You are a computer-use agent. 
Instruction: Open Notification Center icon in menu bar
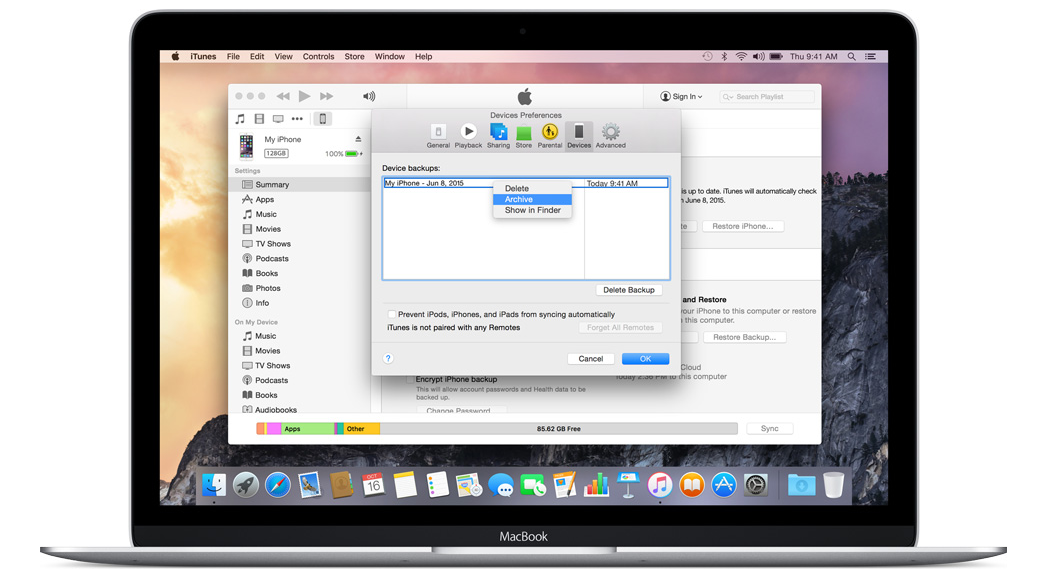coord(870,57)
